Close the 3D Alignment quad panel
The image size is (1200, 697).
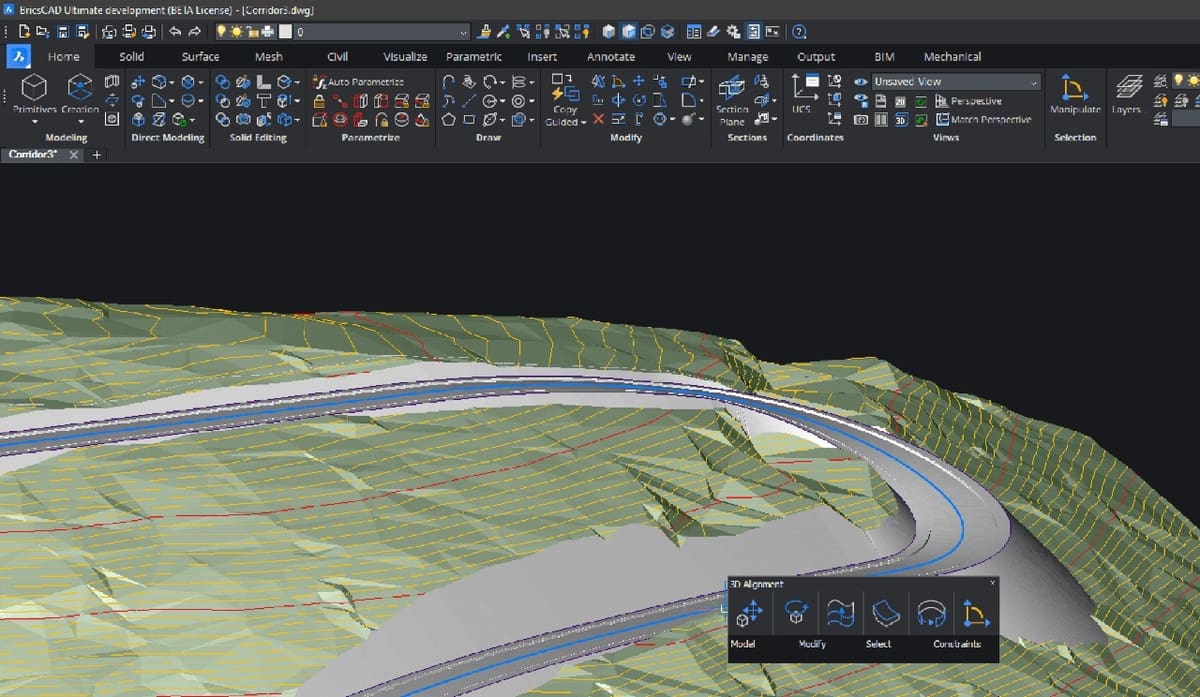[992, 582]
